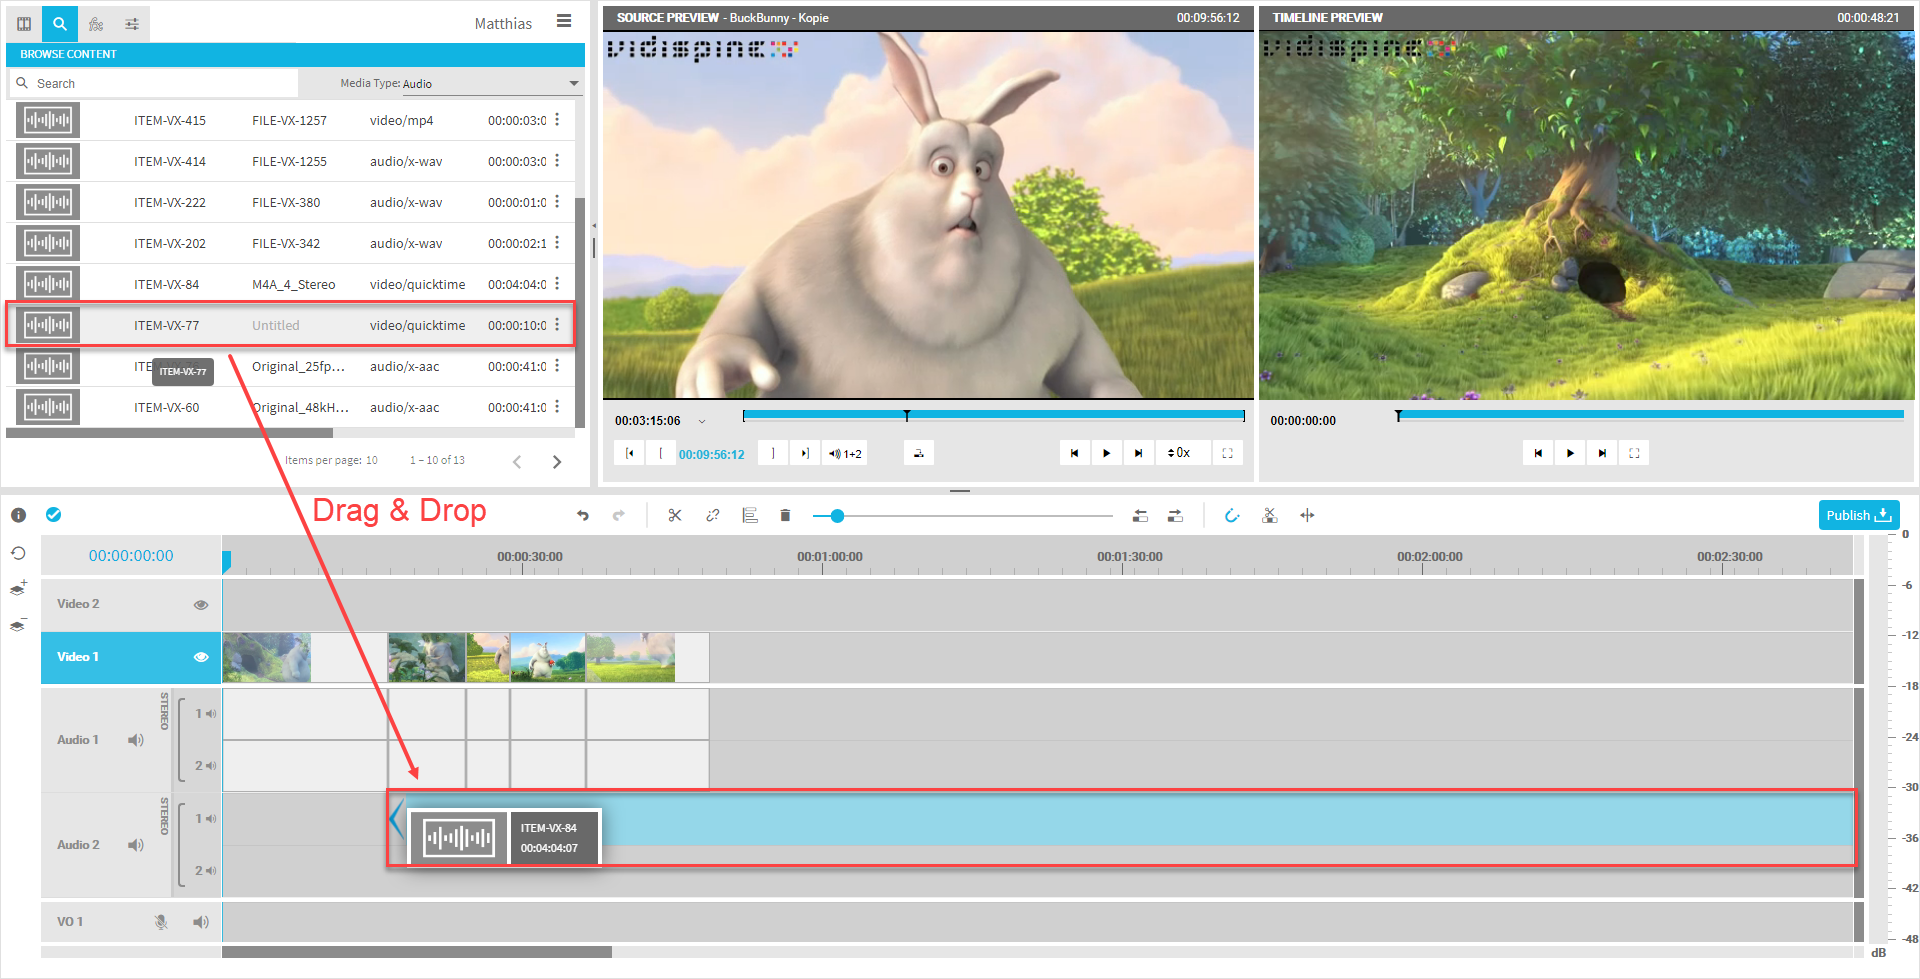Click the undo arrow in timeline toolbar
This screenshot has height=979, width=1920.
583,516
